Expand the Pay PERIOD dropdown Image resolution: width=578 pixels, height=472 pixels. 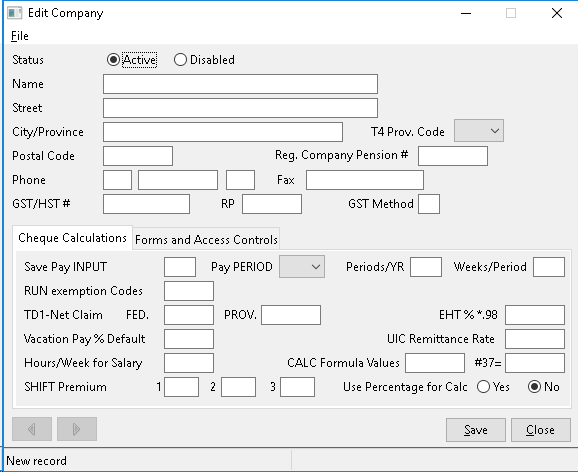click(x=302, y=267)
